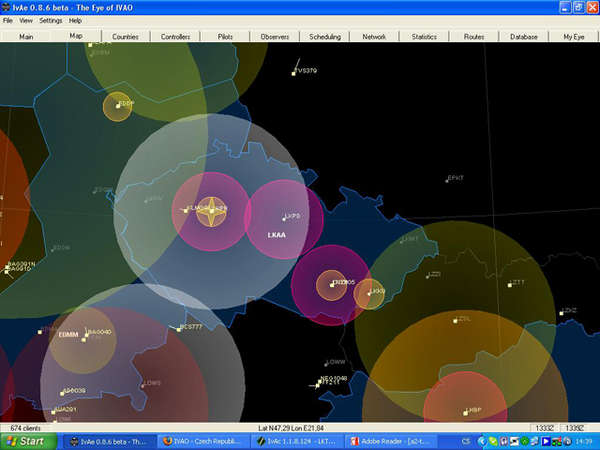Switch to IvAe 0.8.6 beta taskbar button
Screen dimensions: 600x450
point(109,442)
